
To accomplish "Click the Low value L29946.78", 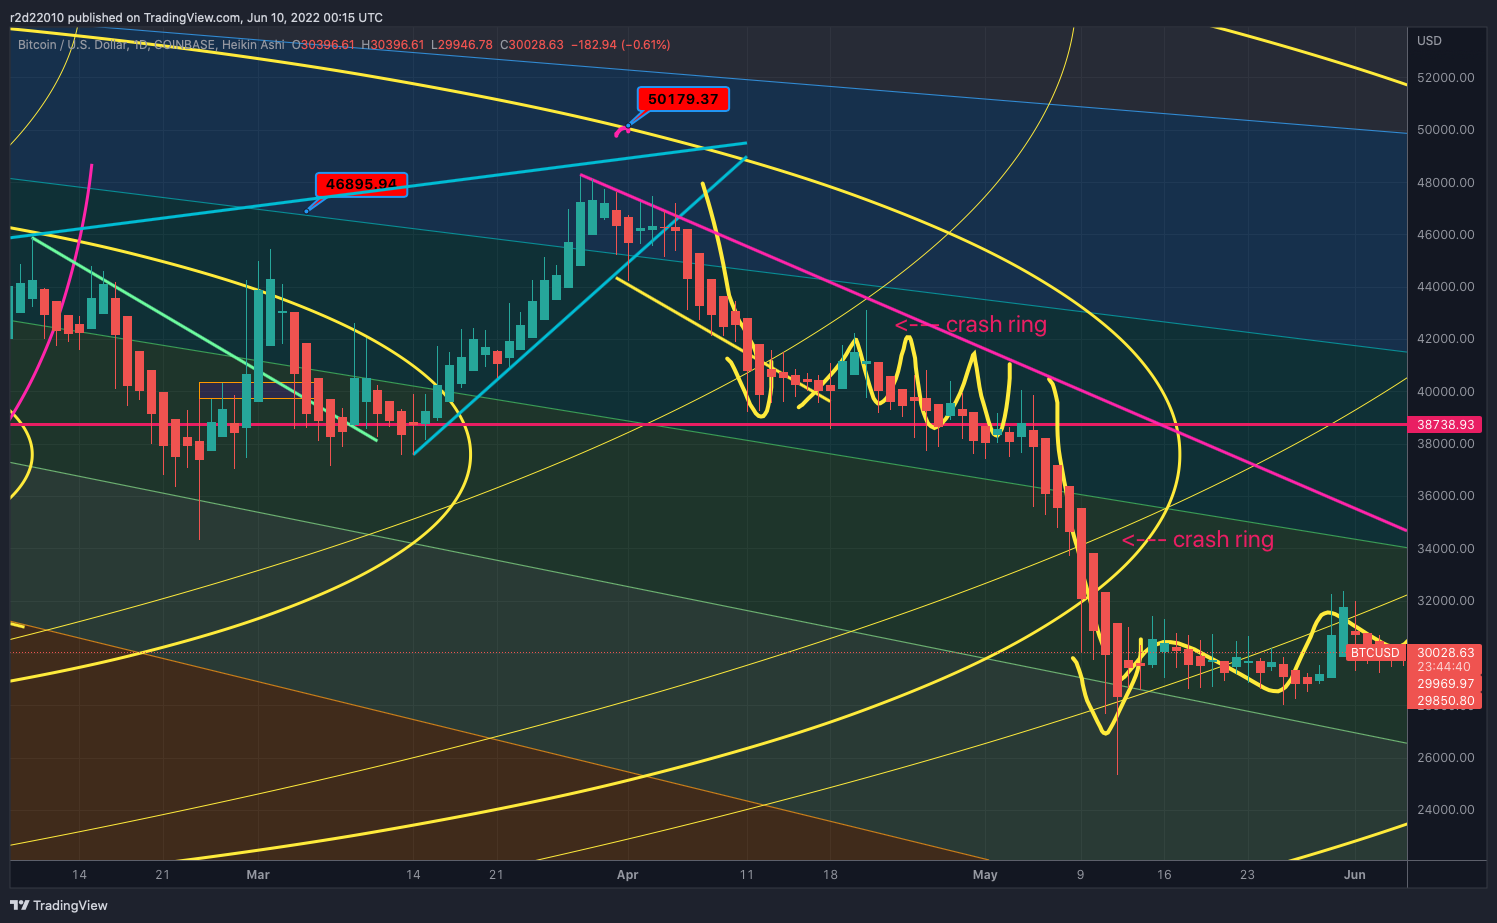I will 462,45.
